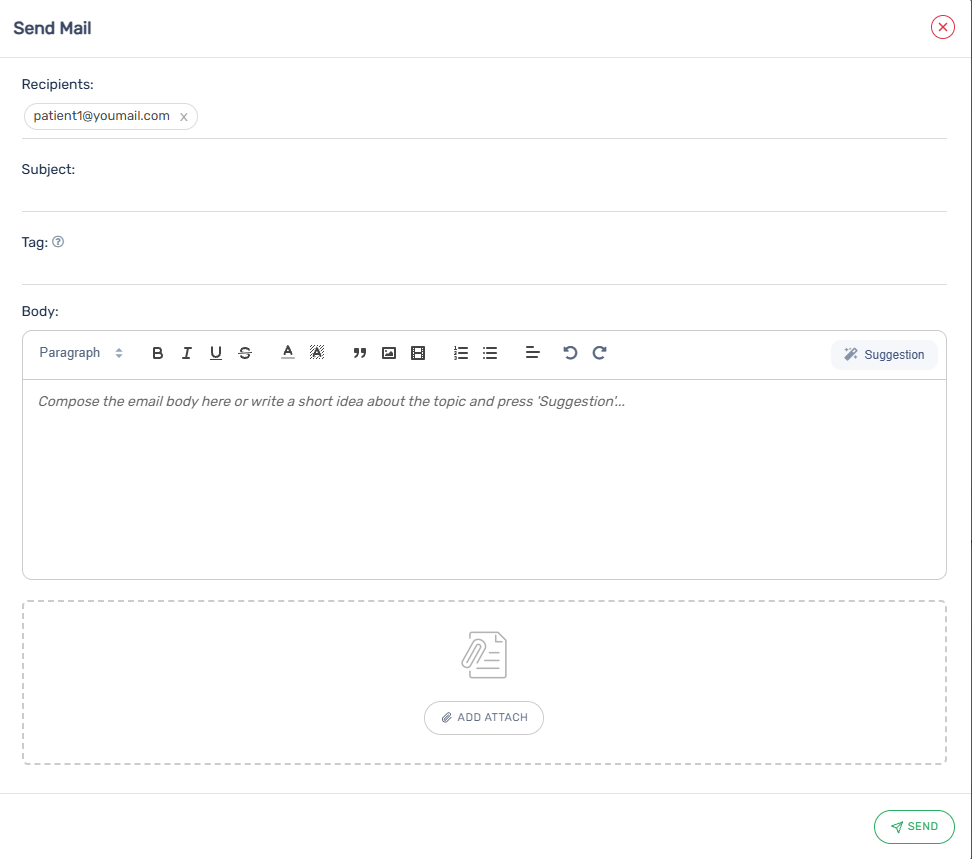Click the Recipients field area
972x859 pixels.
[x=484, y=117]
